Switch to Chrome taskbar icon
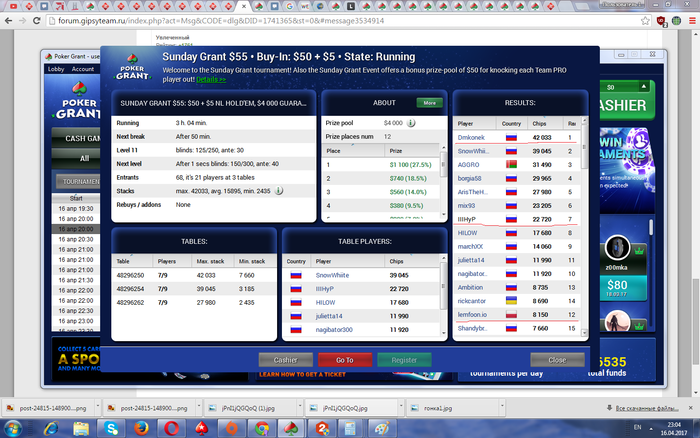This screenshot has width=700, height=438. [262, 429]
